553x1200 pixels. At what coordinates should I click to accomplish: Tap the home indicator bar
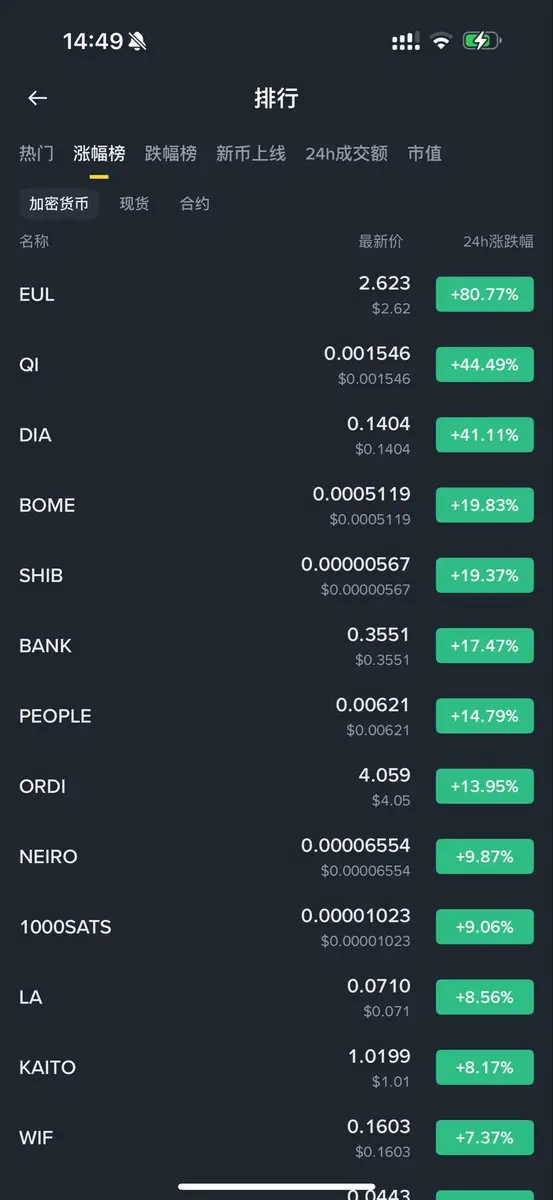(277, 1186)
